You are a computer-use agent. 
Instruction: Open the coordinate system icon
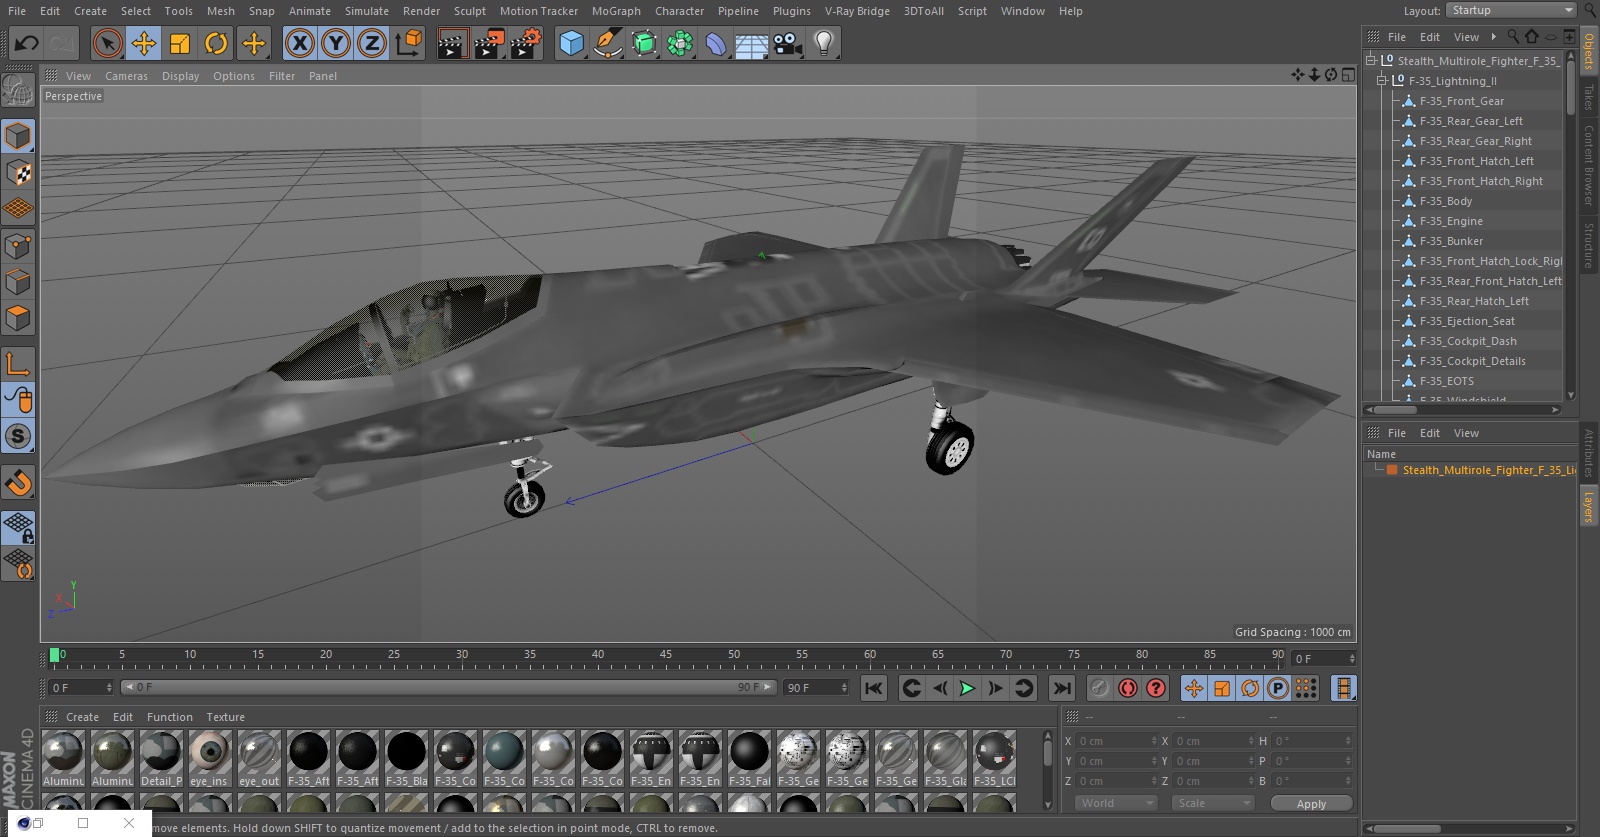[x=409, y=43]
